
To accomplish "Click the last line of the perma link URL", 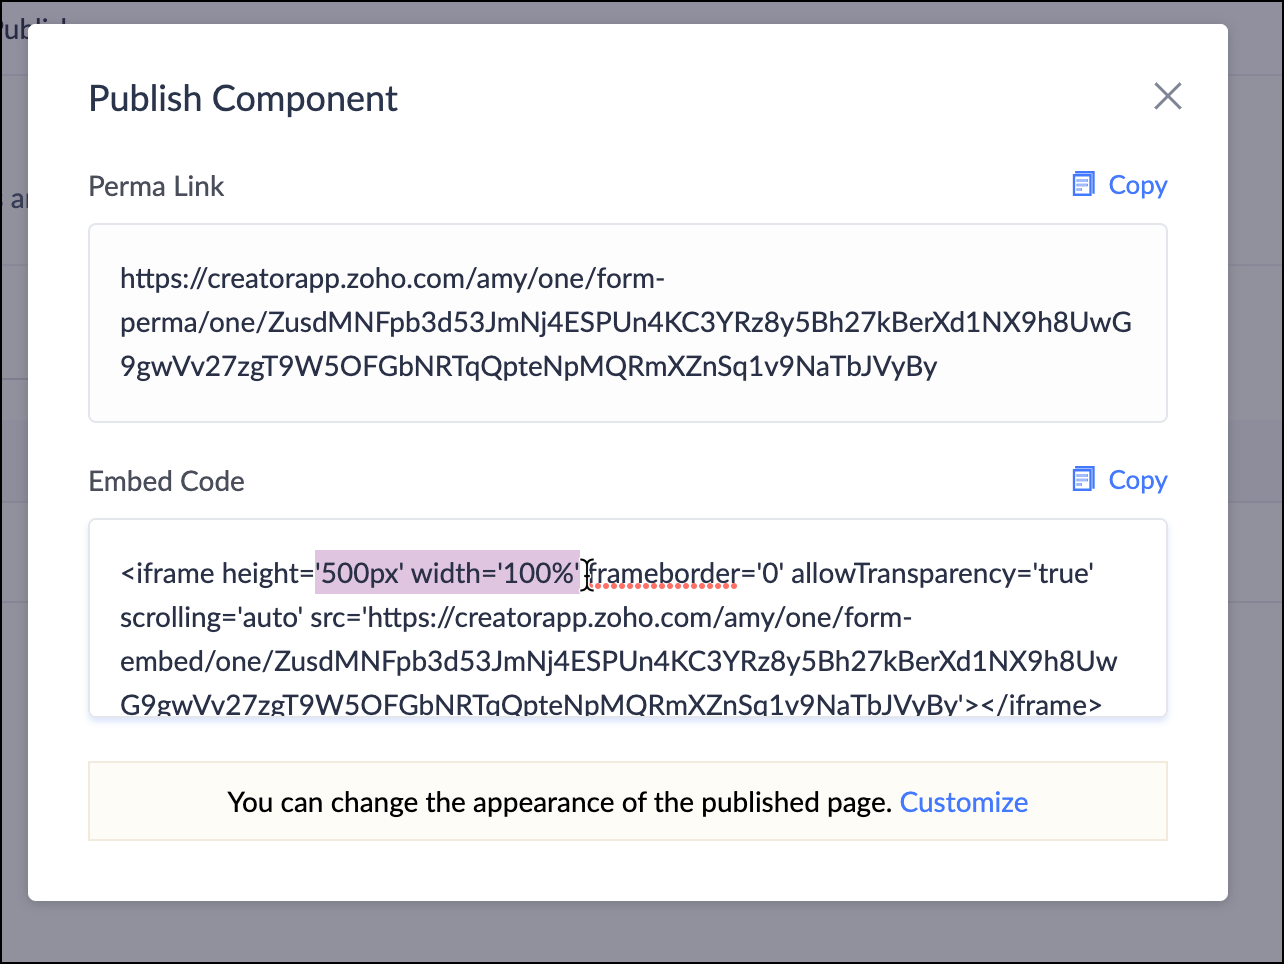I will pos(528,366).
